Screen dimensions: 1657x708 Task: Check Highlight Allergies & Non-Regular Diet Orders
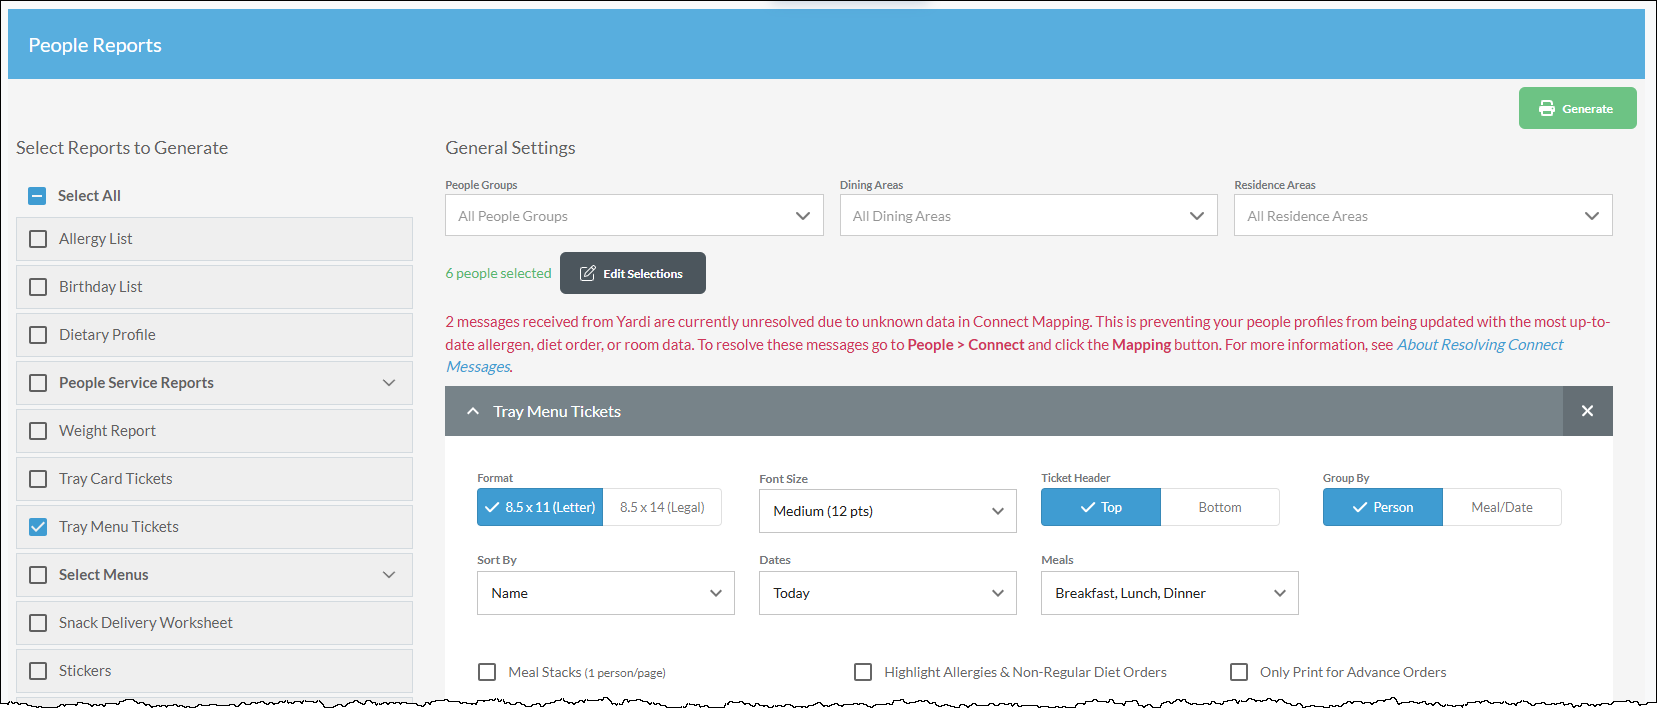(863, 672)
